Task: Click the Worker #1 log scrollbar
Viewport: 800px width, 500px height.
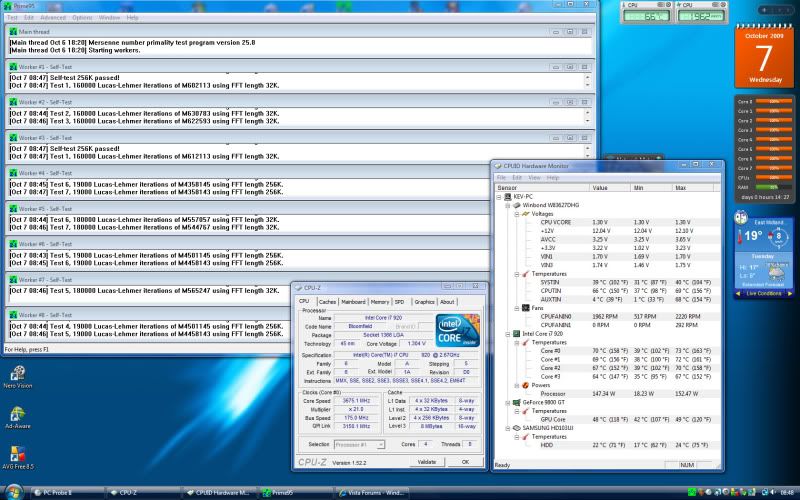Action: click(x=587, y=82)
